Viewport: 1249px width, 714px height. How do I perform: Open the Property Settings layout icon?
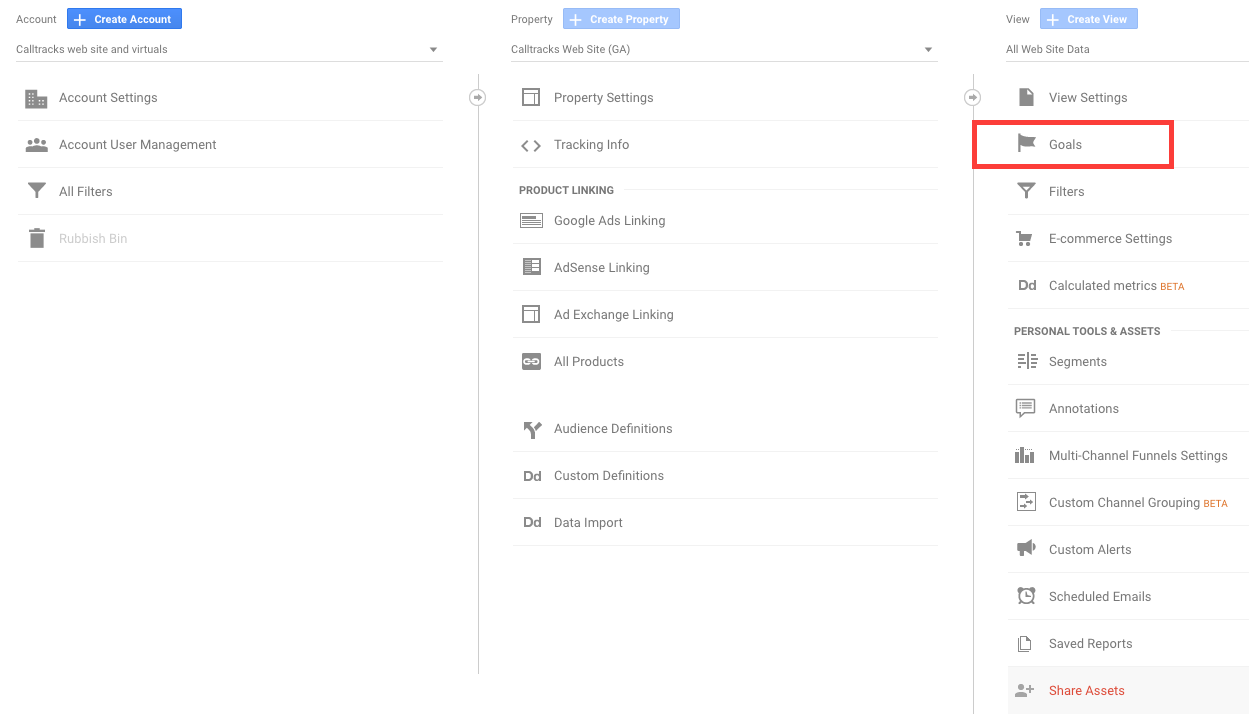(531, 97)
